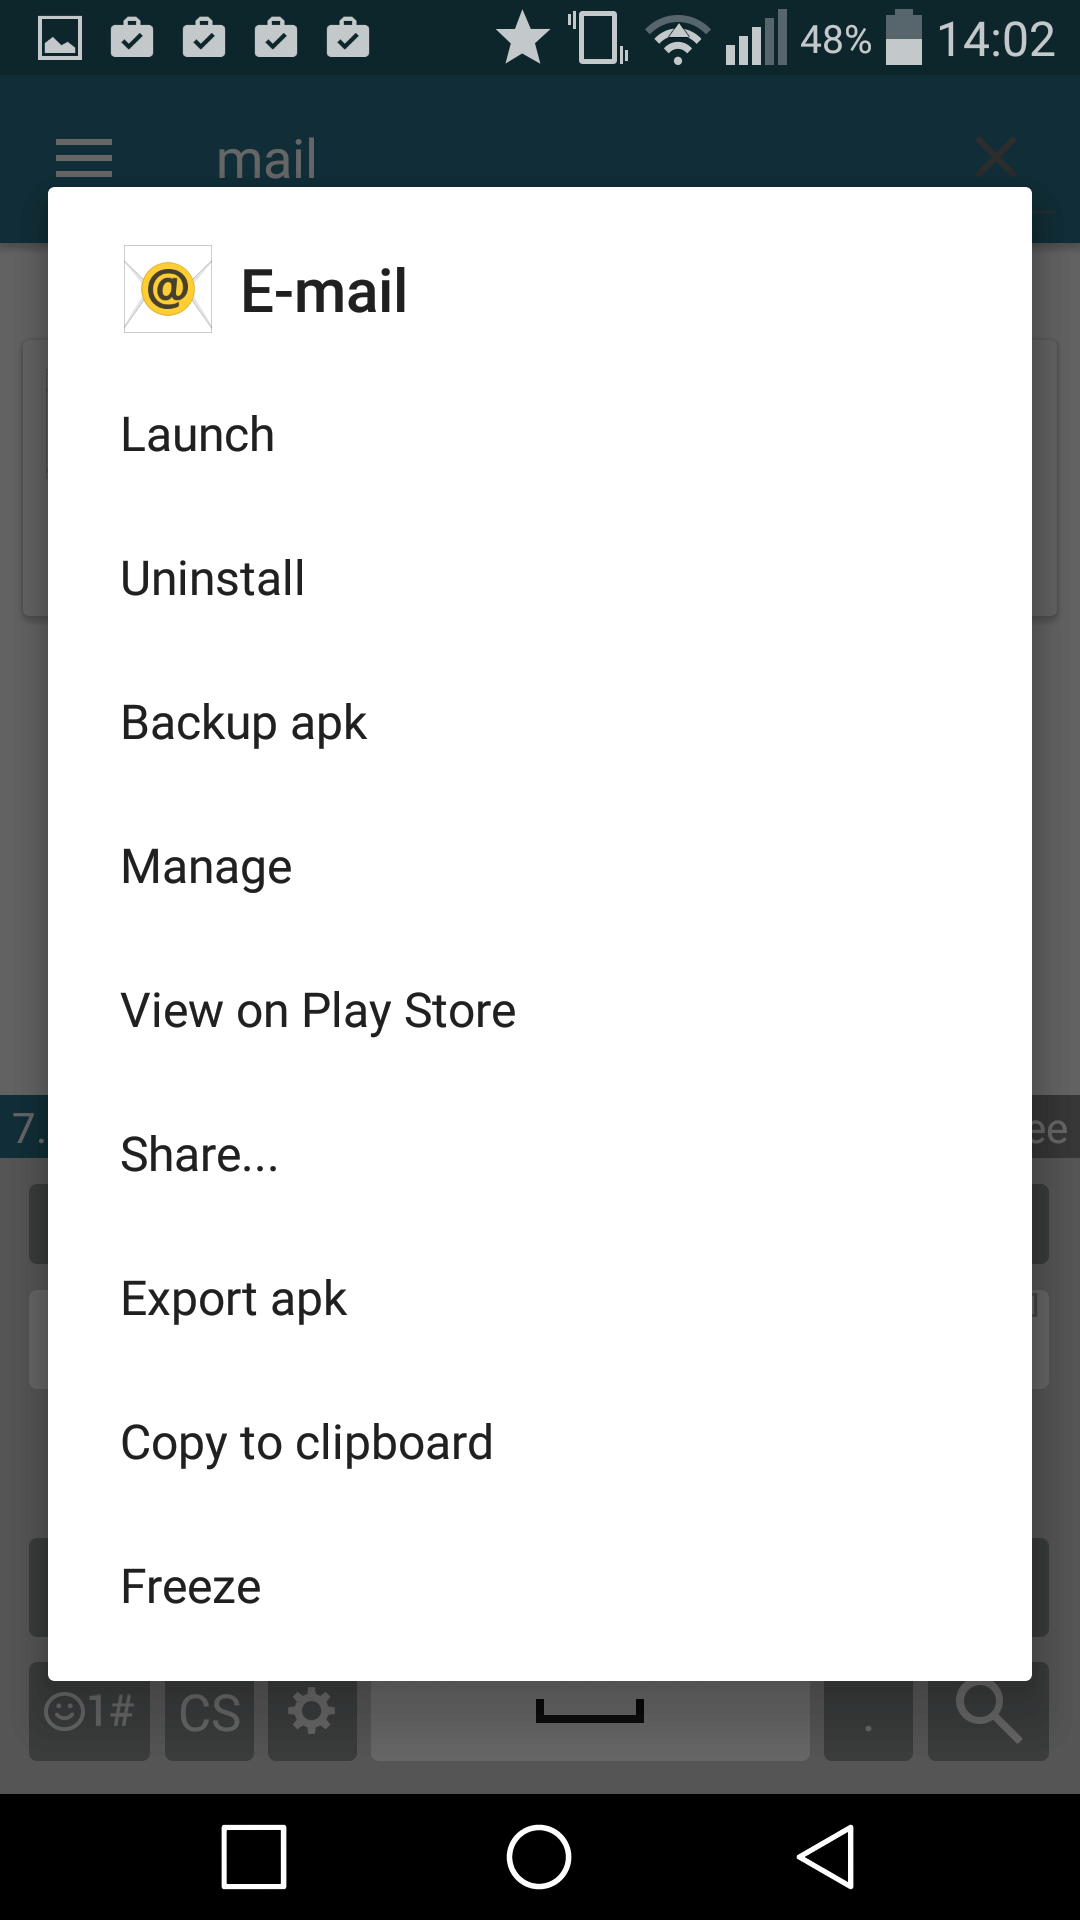Tap the Android home circle button
1080x1920 pixels.
(539, 1857)
